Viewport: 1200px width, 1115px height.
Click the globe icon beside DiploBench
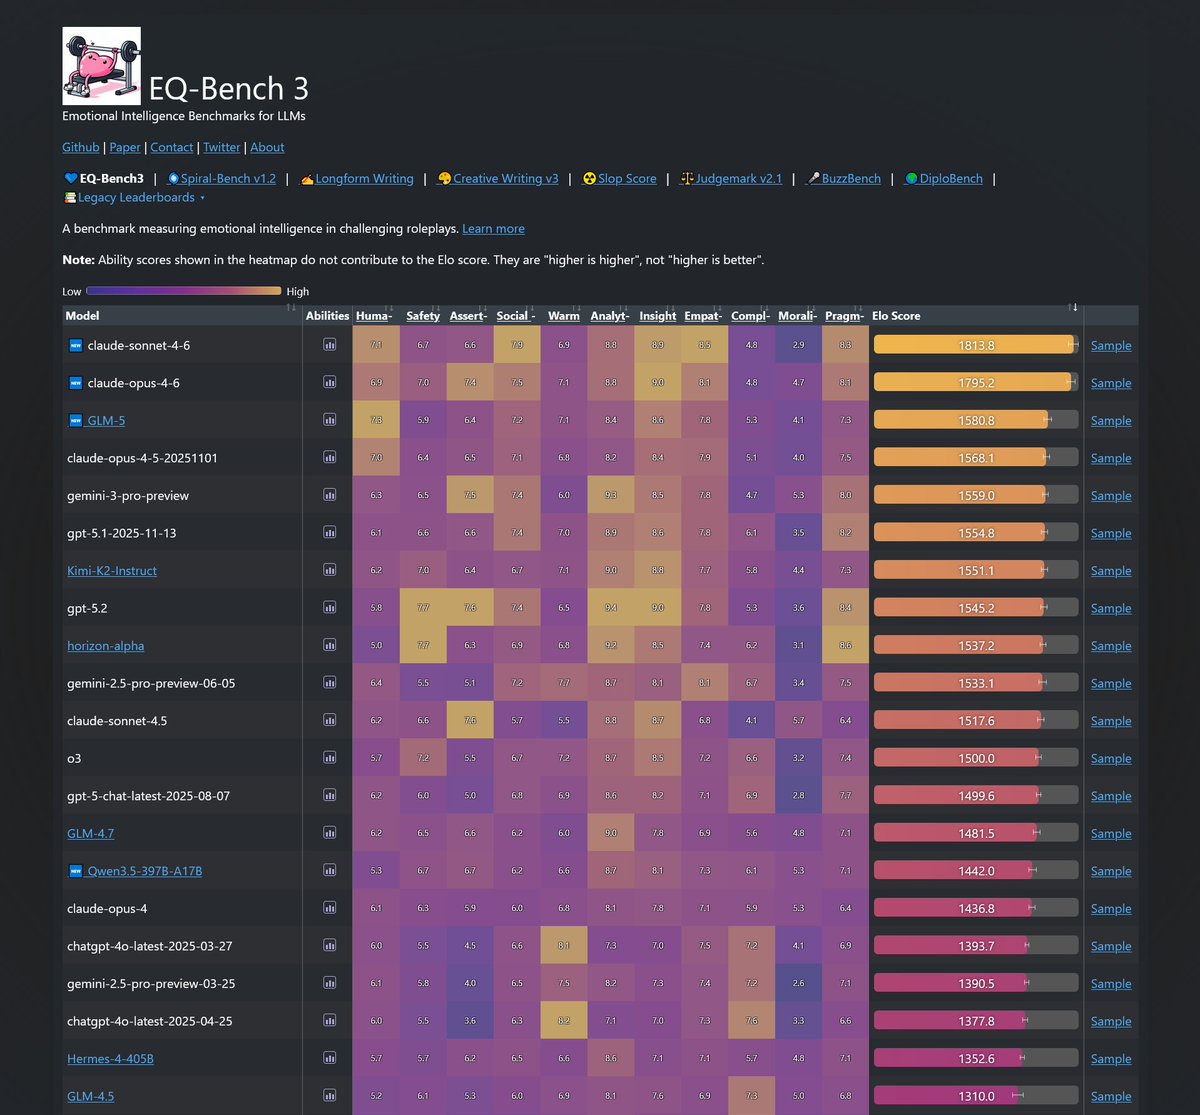(910, 178)
